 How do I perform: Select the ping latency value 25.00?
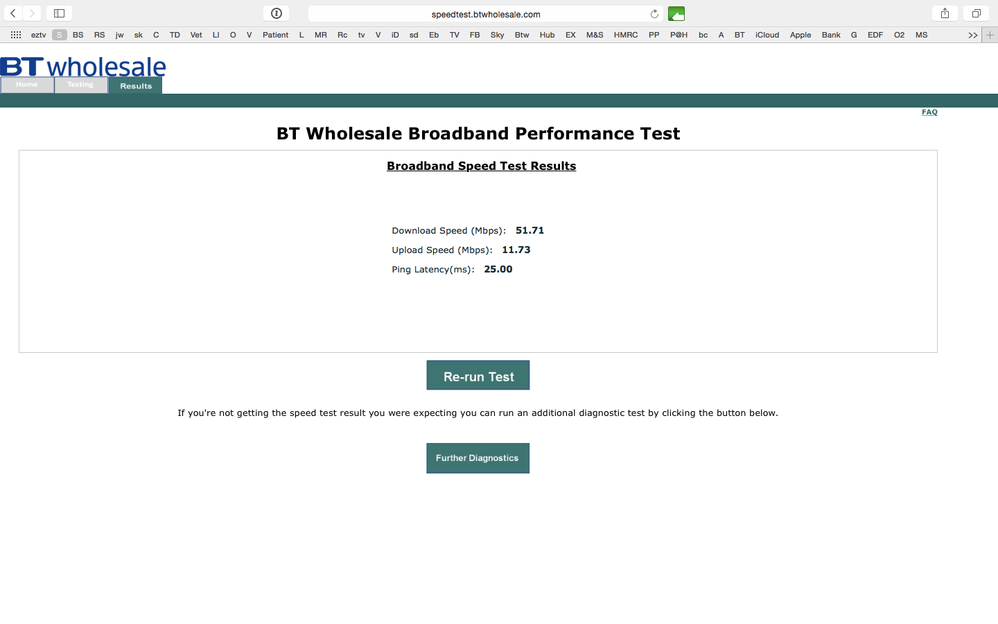tap(498, 269)
